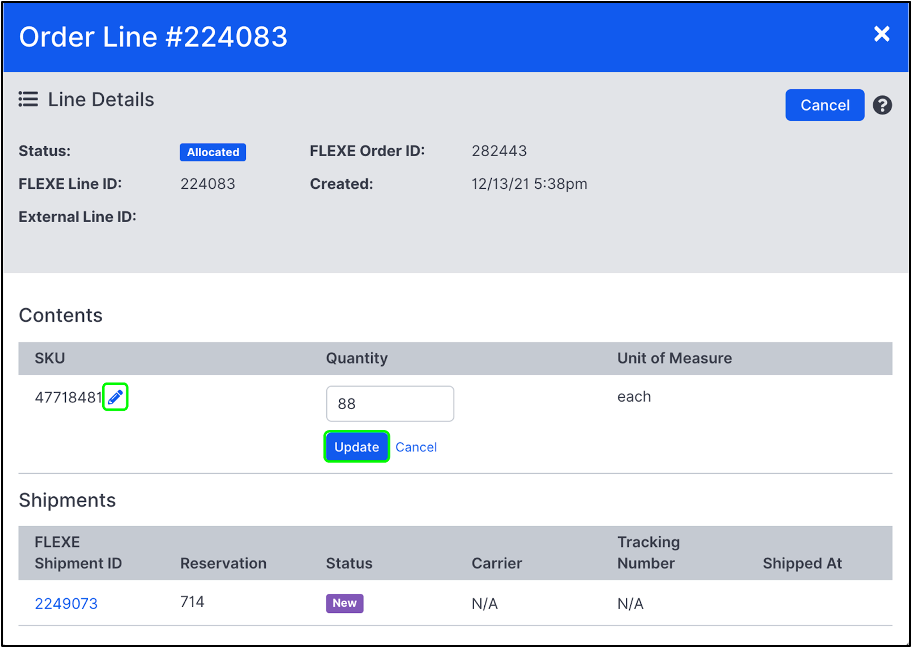Click the Shipments section heading
Viewport: 912px width, 648px height.
point(67,500)
